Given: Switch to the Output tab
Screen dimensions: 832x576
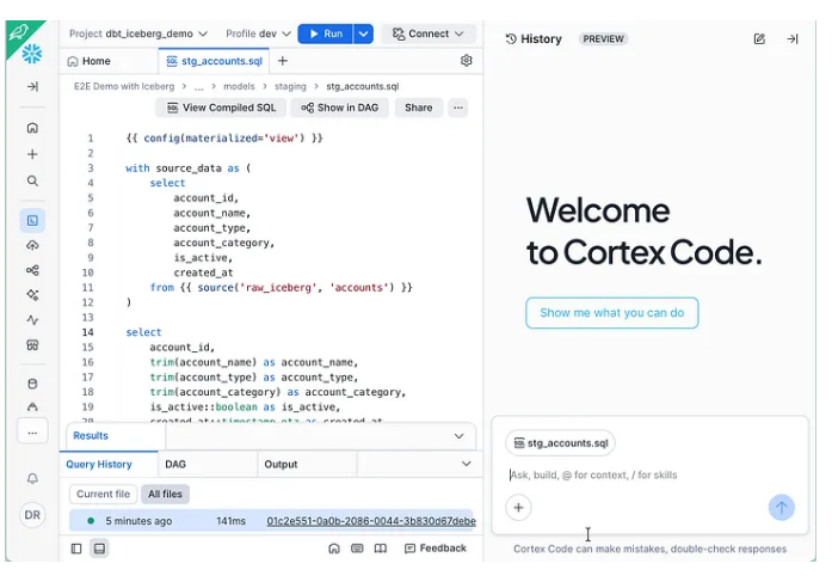Looking at the screenshot, I should point(281,464).
